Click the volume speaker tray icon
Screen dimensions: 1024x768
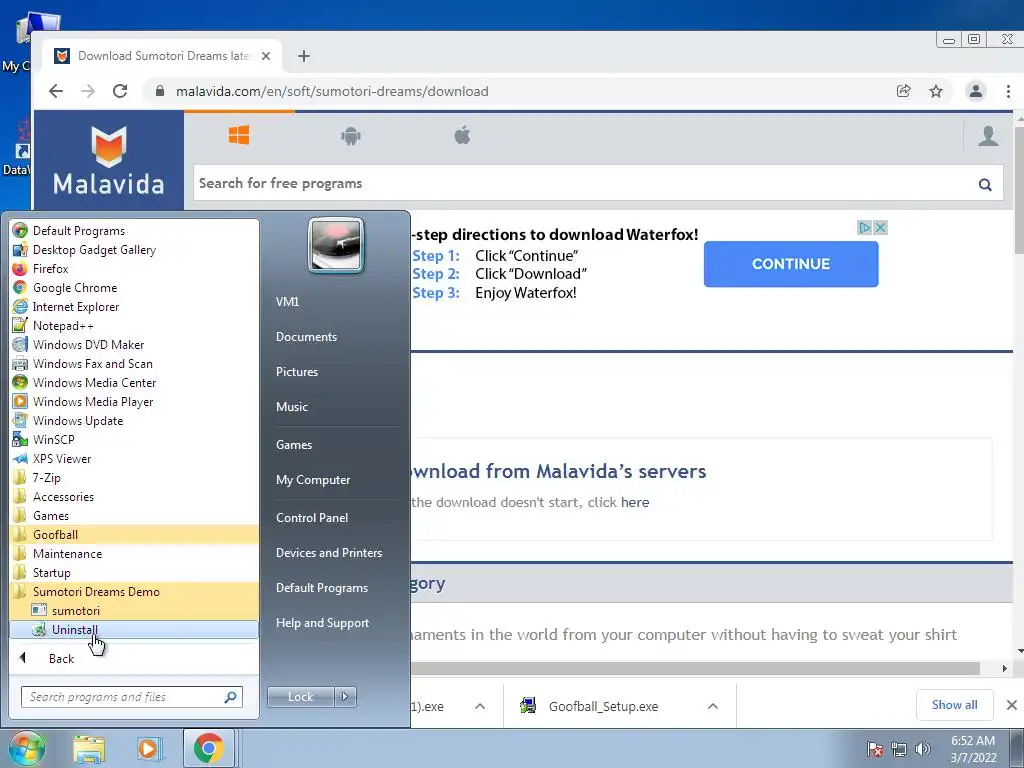[x=923, y=749]
